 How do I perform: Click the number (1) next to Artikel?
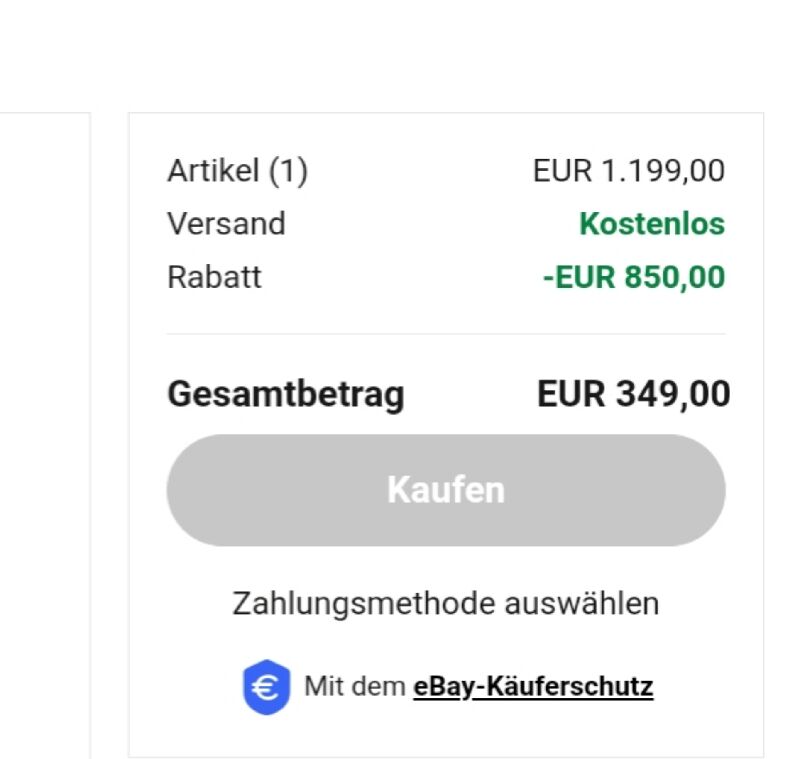click(288, 170)
